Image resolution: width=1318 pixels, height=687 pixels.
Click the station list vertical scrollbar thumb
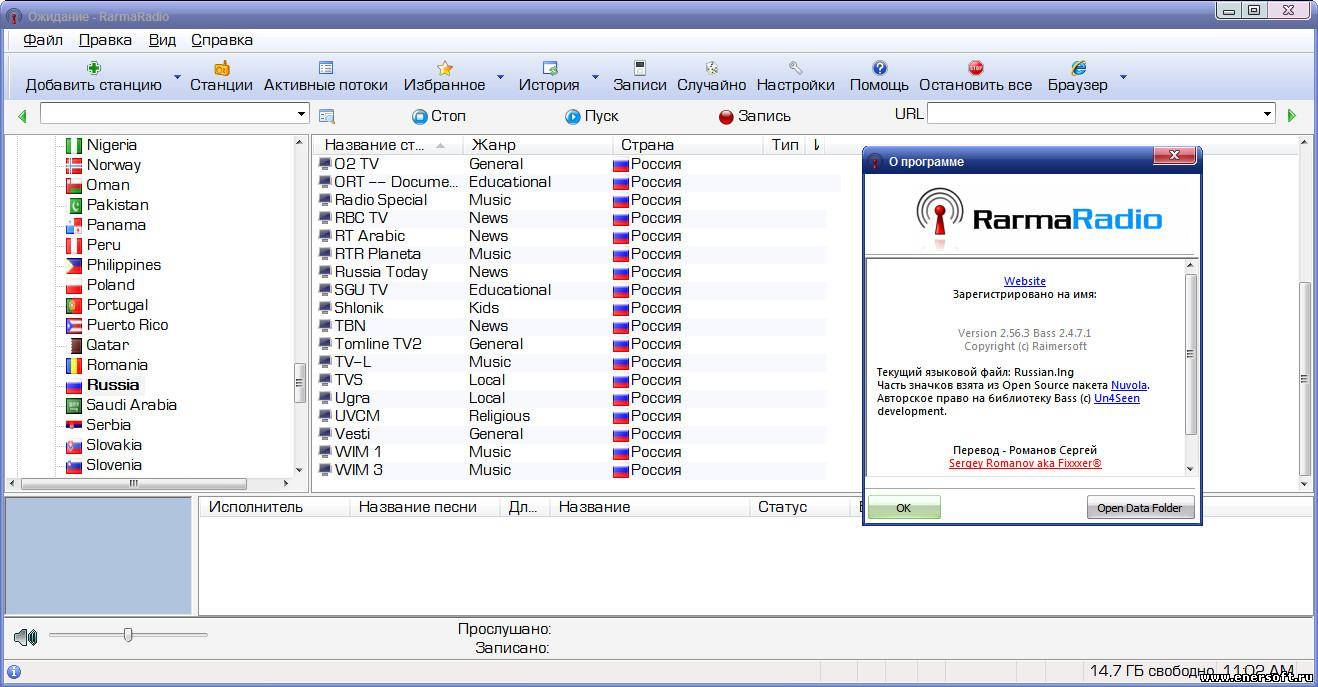(x=1304, y=379)
